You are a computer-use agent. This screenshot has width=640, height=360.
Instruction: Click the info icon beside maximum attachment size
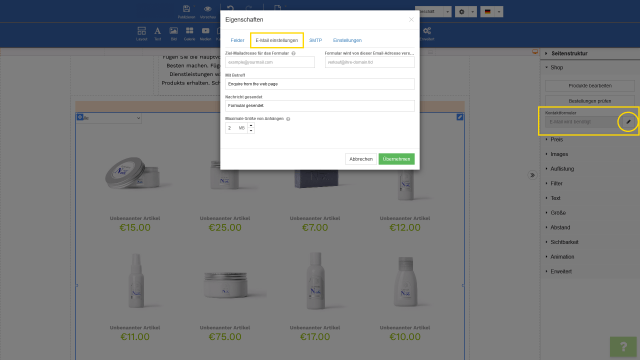point(288,119)
